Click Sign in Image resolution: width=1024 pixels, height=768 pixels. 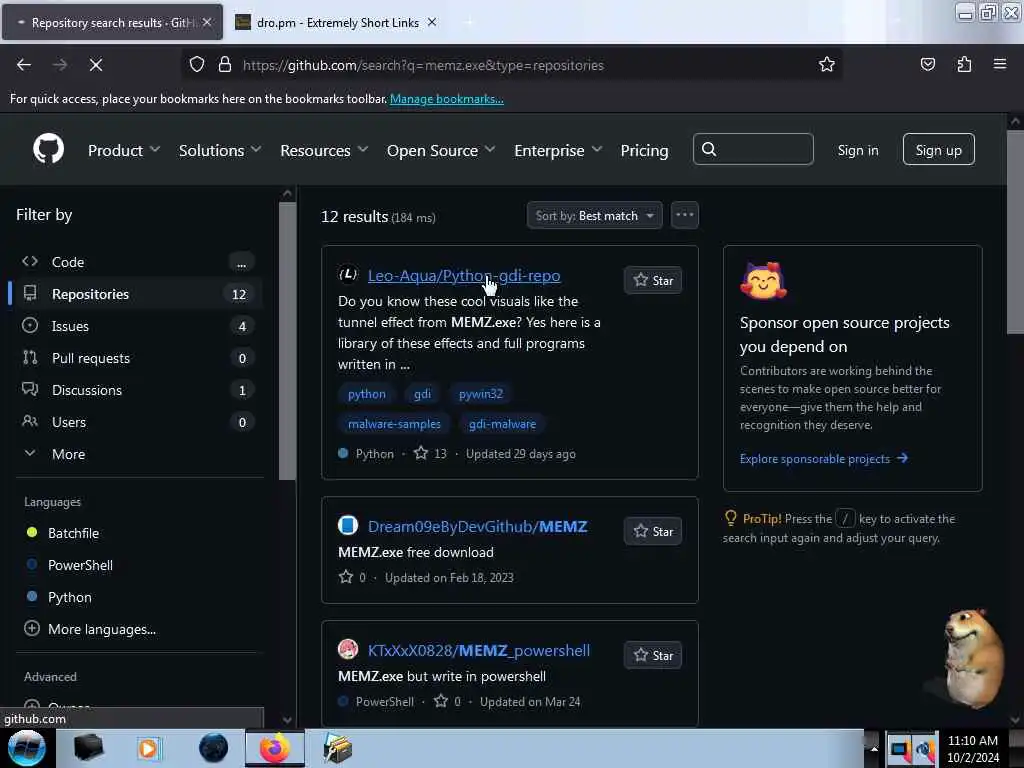pos(857,150)
